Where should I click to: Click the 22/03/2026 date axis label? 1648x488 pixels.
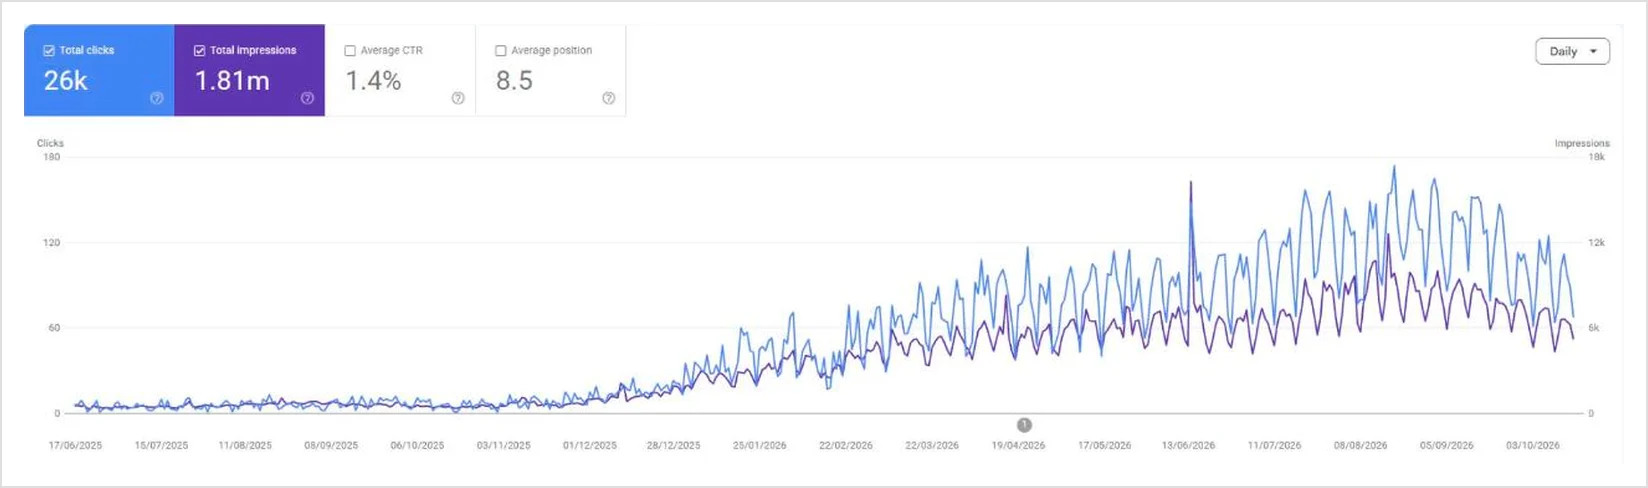(x=932, y=446)
